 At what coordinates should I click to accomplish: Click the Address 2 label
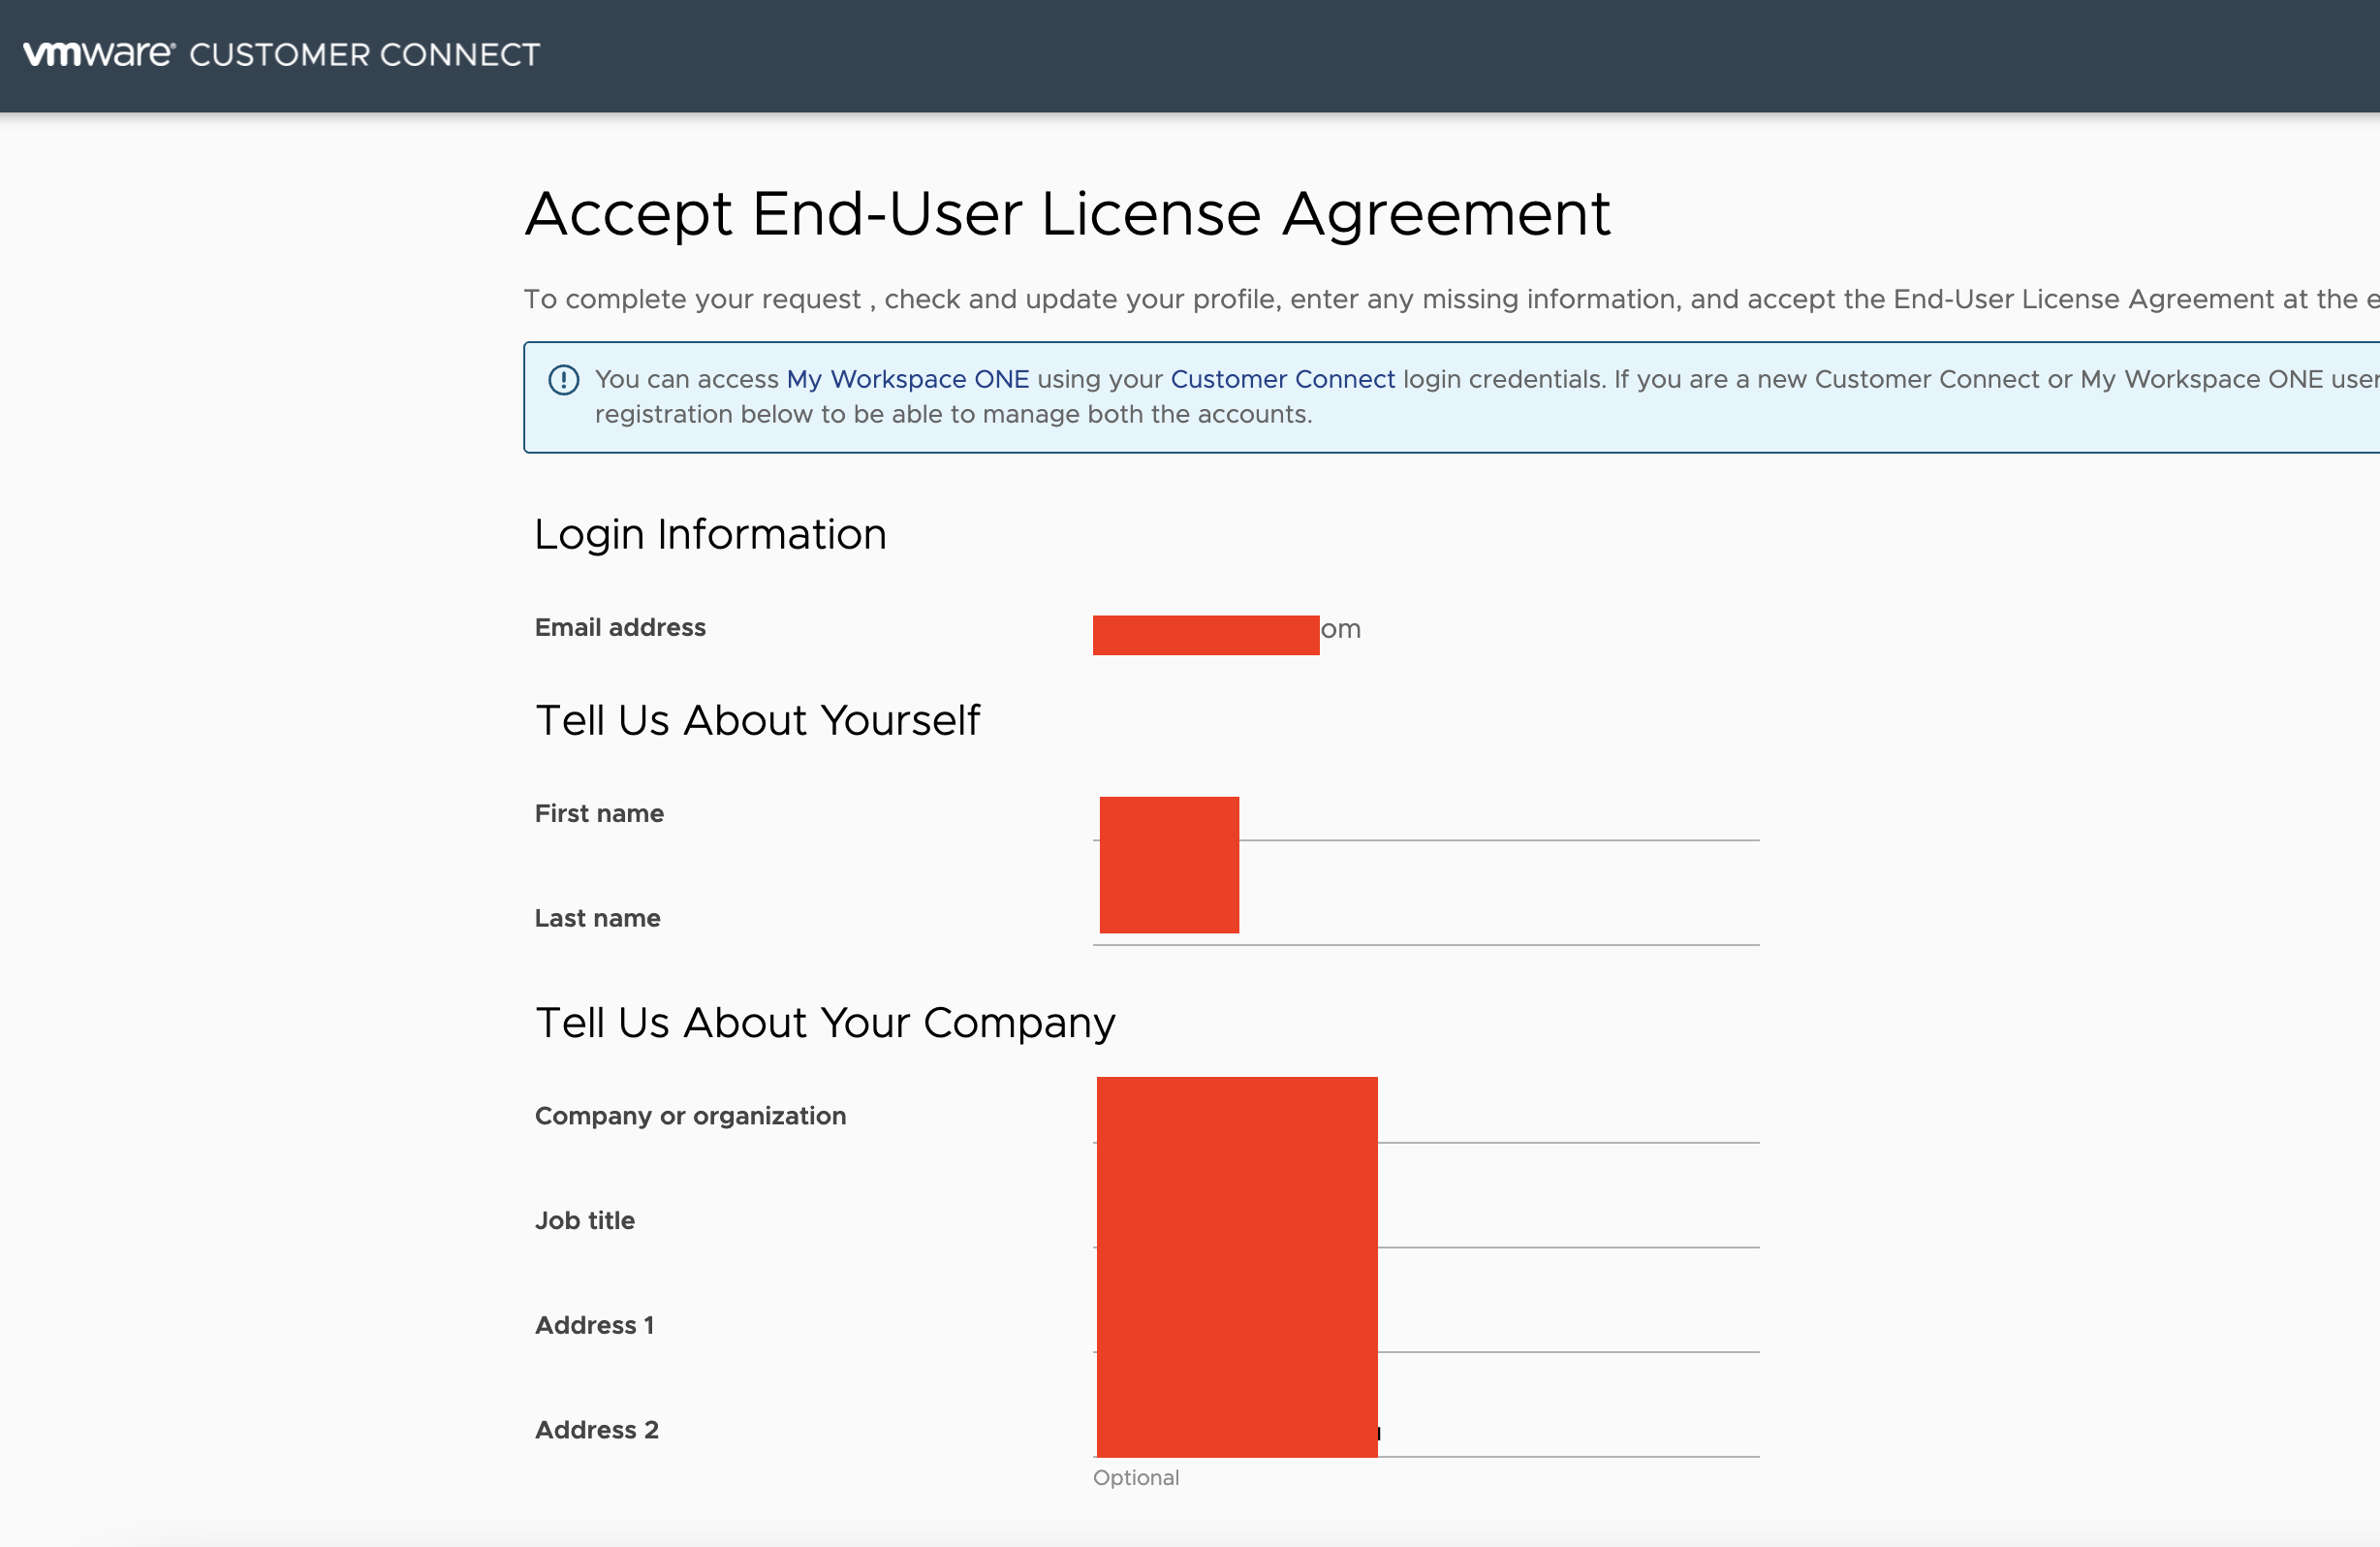[x=596, y=1430]
